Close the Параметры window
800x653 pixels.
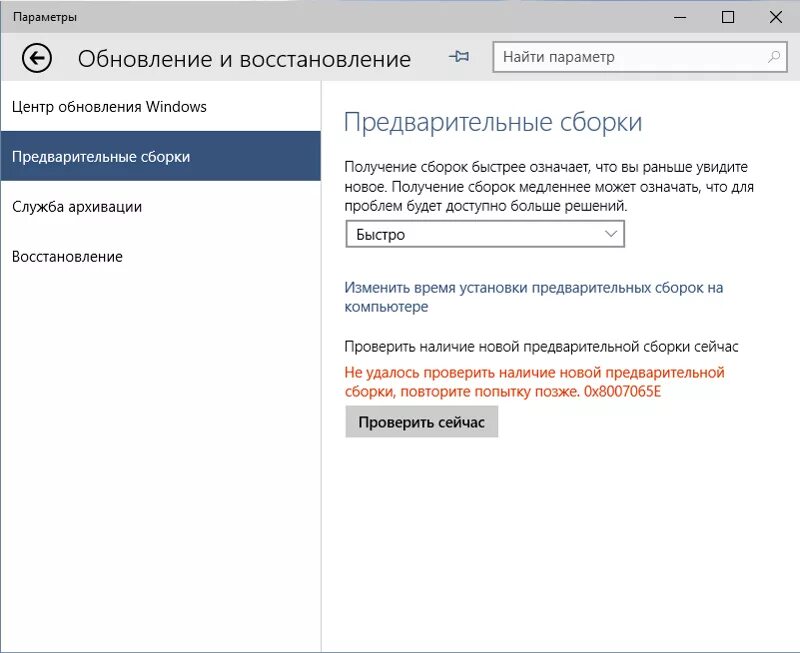[776, 17]
